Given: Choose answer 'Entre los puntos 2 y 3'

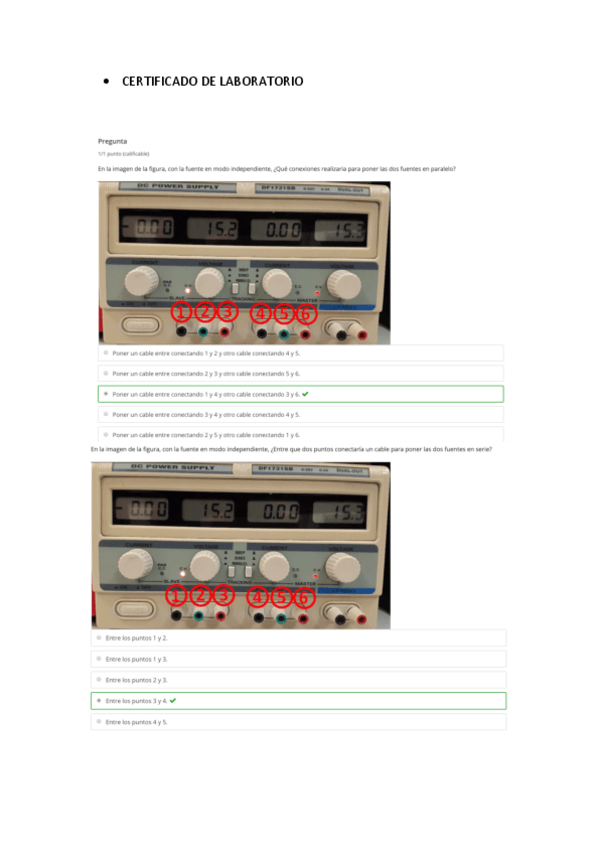Looking at the screenshot, I should (298, 680).
